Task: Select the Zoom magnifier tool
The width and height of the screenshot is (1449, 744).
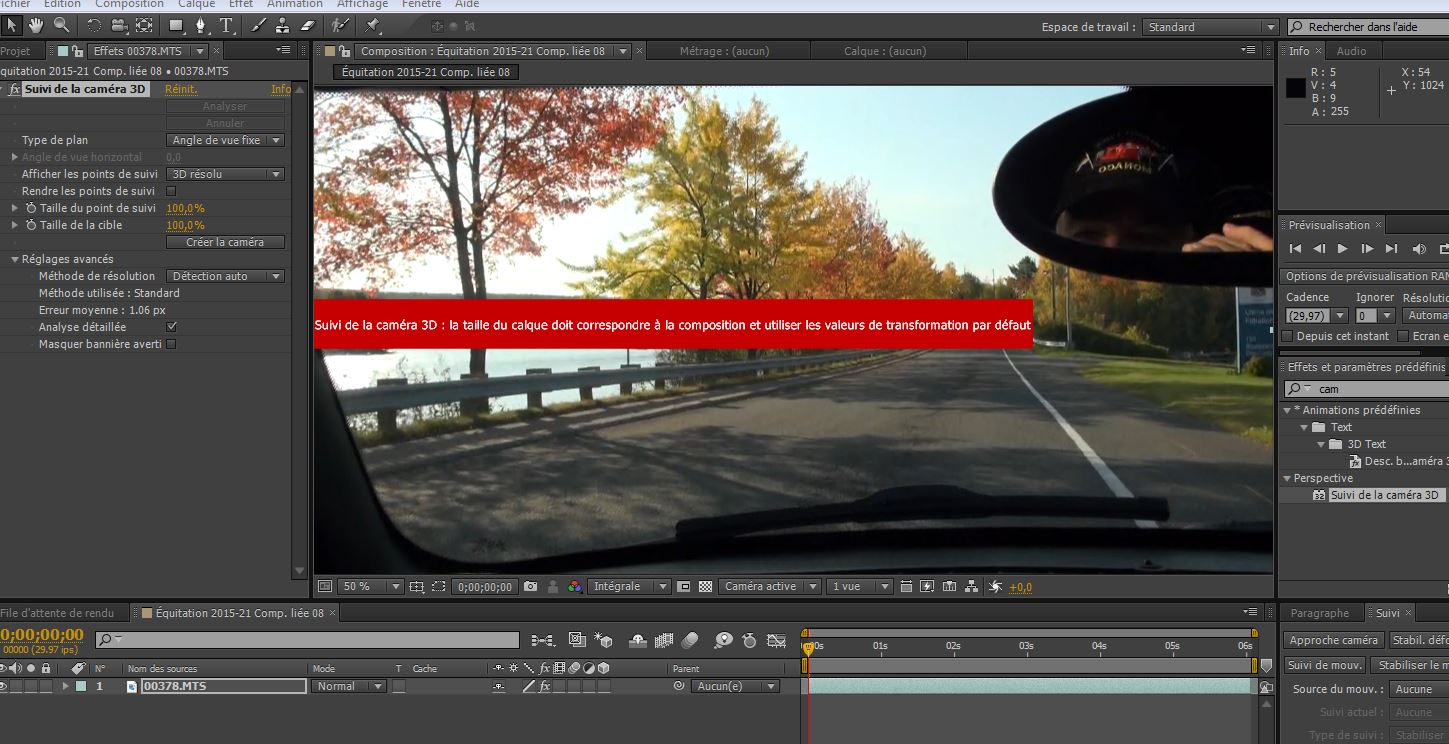Action: (62, 25)
